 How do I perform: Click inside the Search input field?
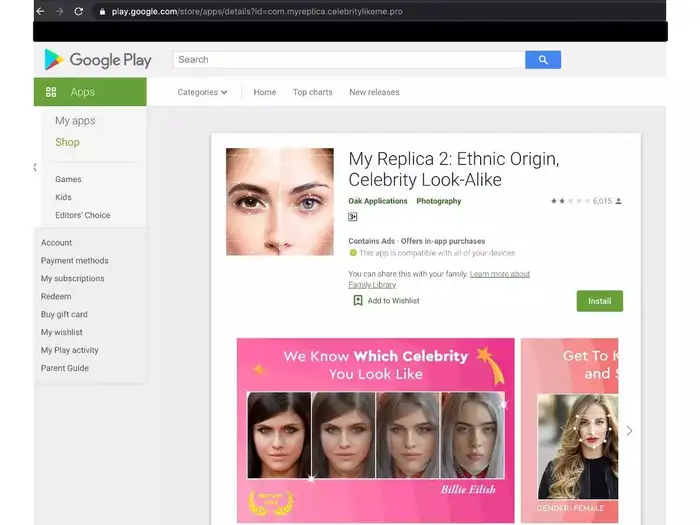tap(349, 60)
